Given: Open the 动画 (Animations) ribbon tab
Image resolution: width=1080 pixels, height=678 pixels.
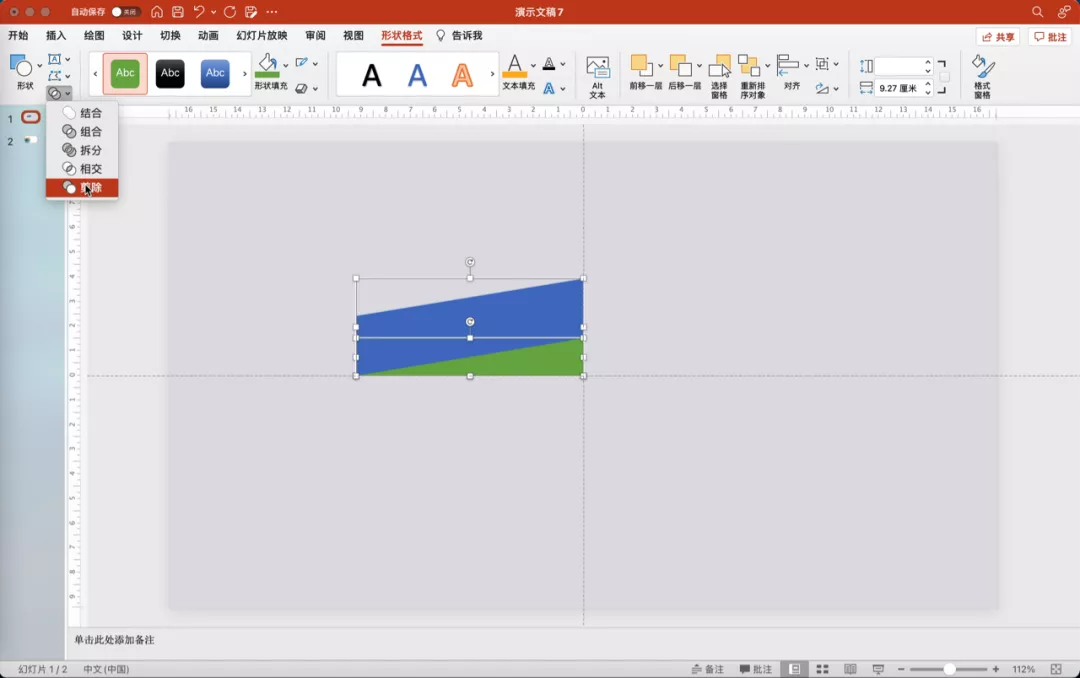Looking at the screenshot, I should 208,36.
